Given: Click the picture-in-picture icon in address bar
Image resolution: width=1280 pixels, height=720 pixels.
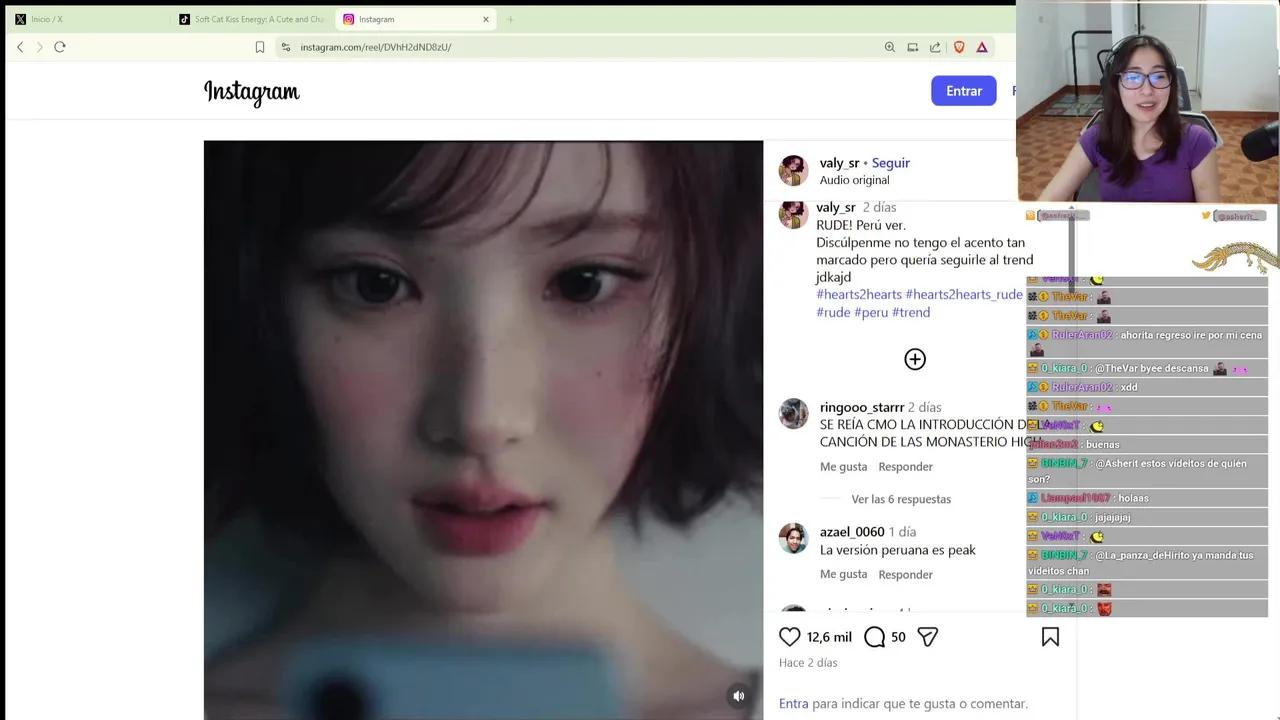Looking at the screenshot, I should click(913, 47).
